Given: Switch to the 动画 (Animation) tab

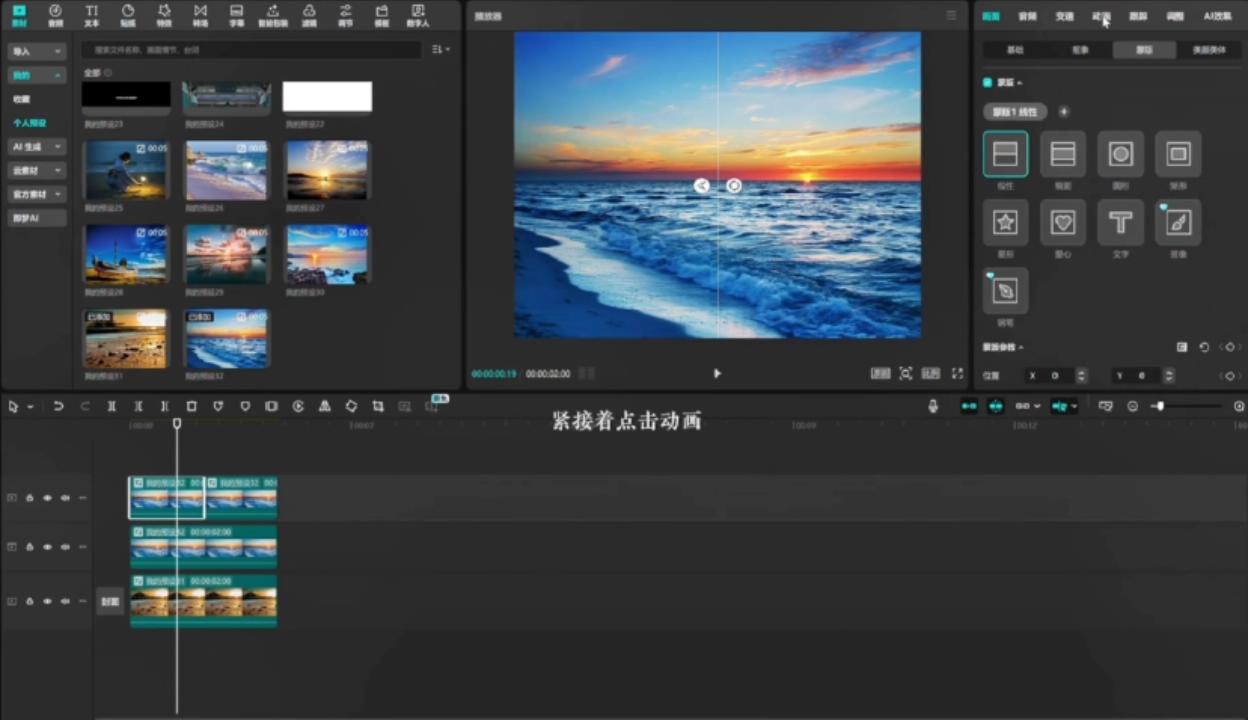Looking at the screenshot, I should (x=1100, y=16).
